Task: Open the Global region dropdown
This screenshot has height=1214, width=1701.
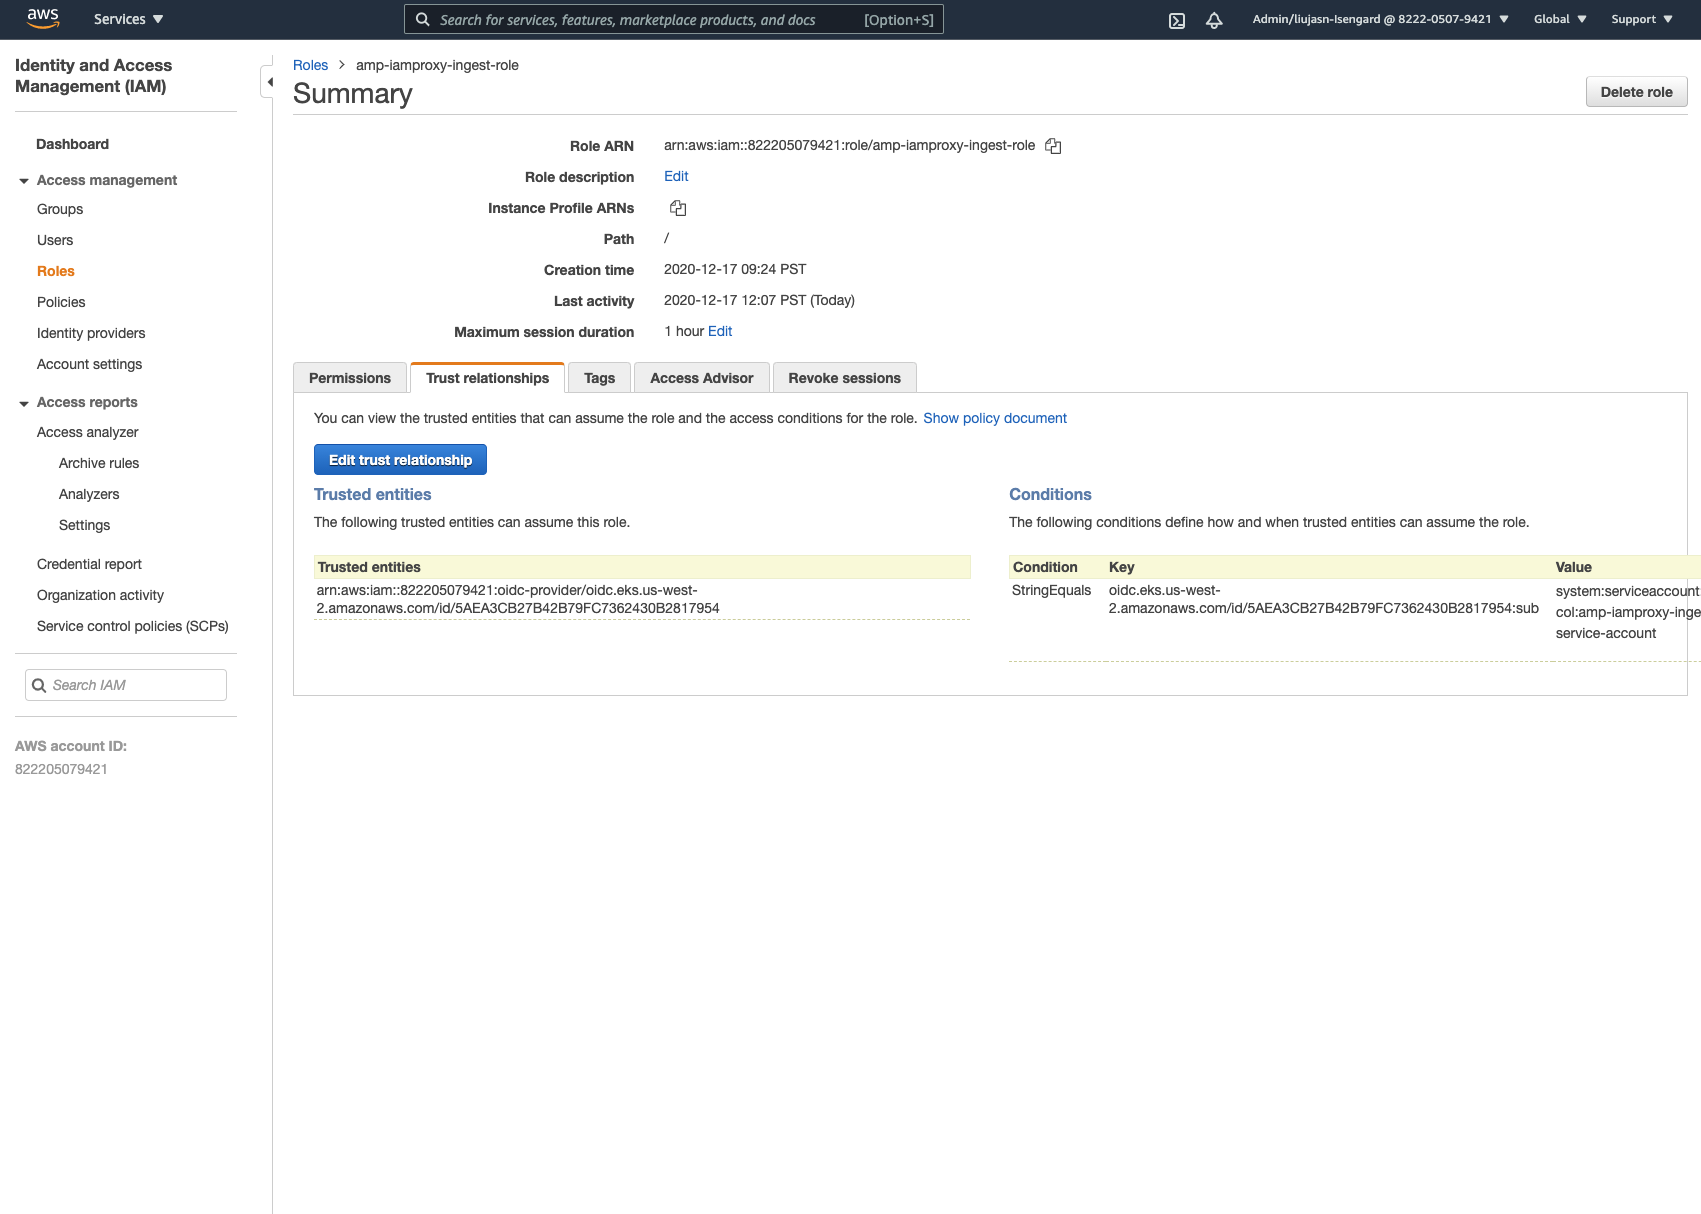Action: [x=1560, y=19]
